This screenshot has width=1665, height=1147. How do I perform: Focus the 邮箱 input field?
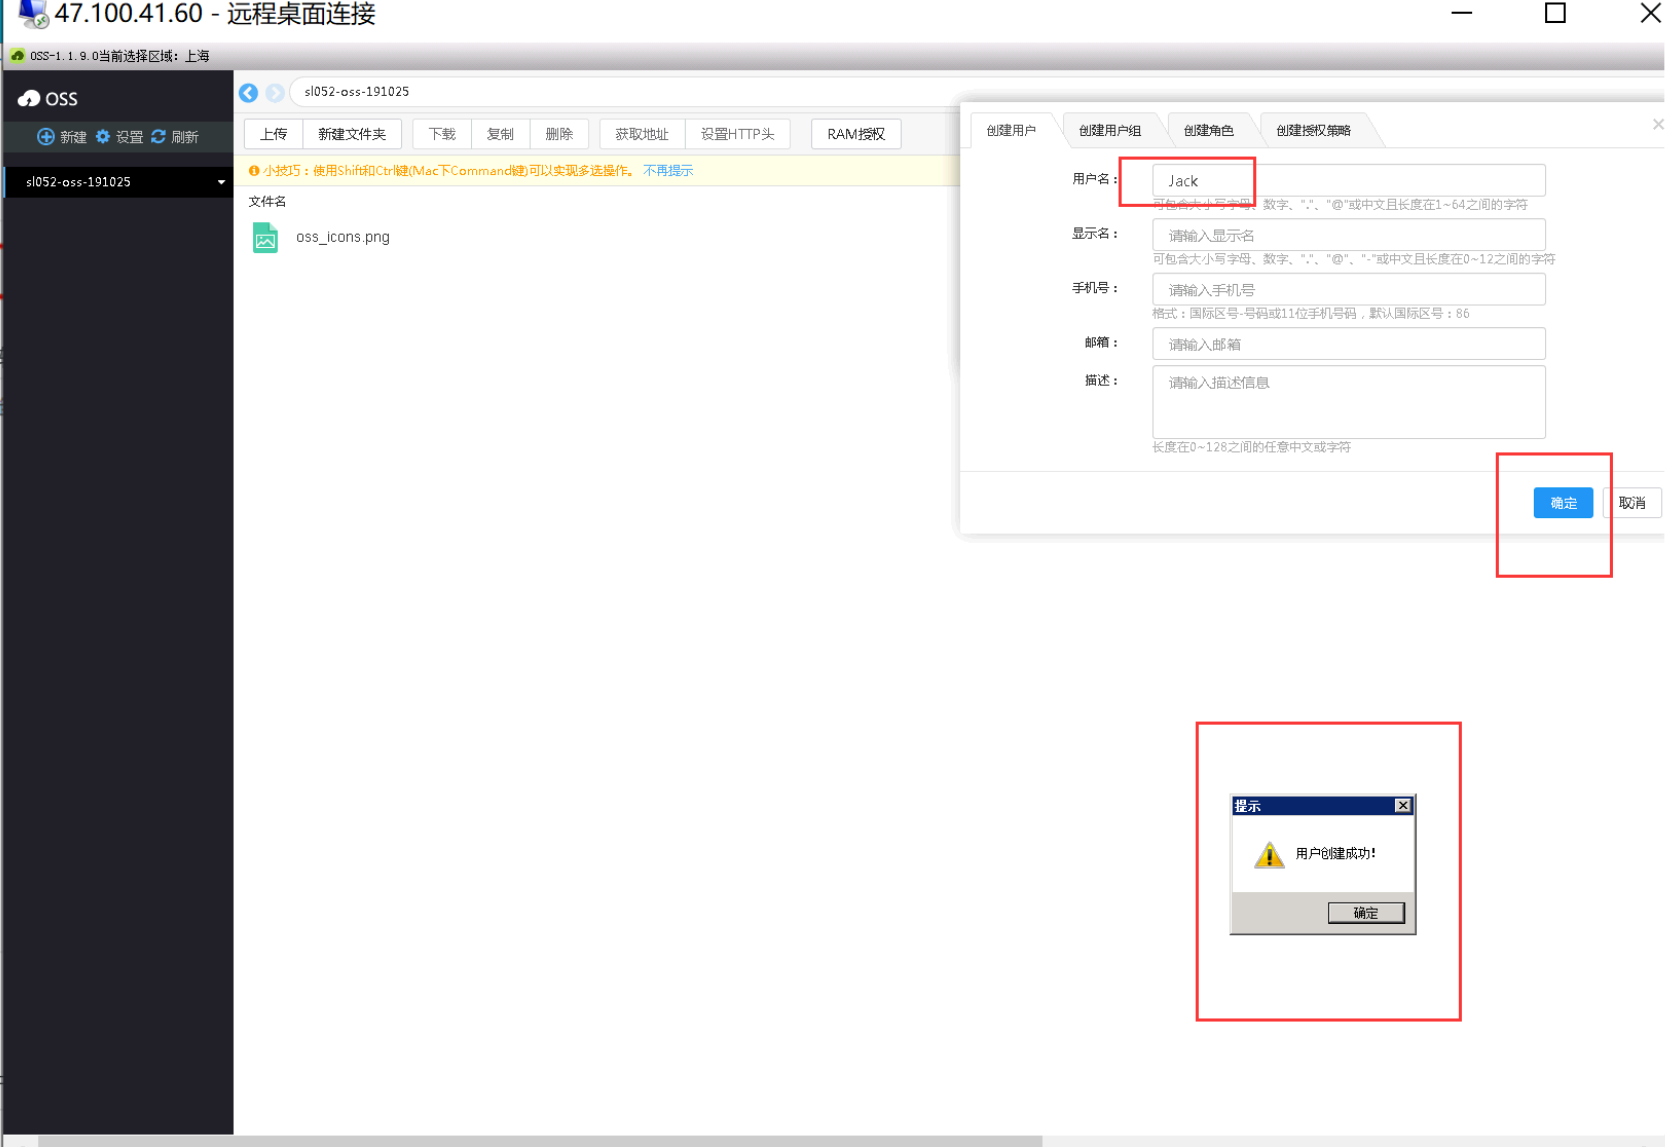click(1348, 344)
